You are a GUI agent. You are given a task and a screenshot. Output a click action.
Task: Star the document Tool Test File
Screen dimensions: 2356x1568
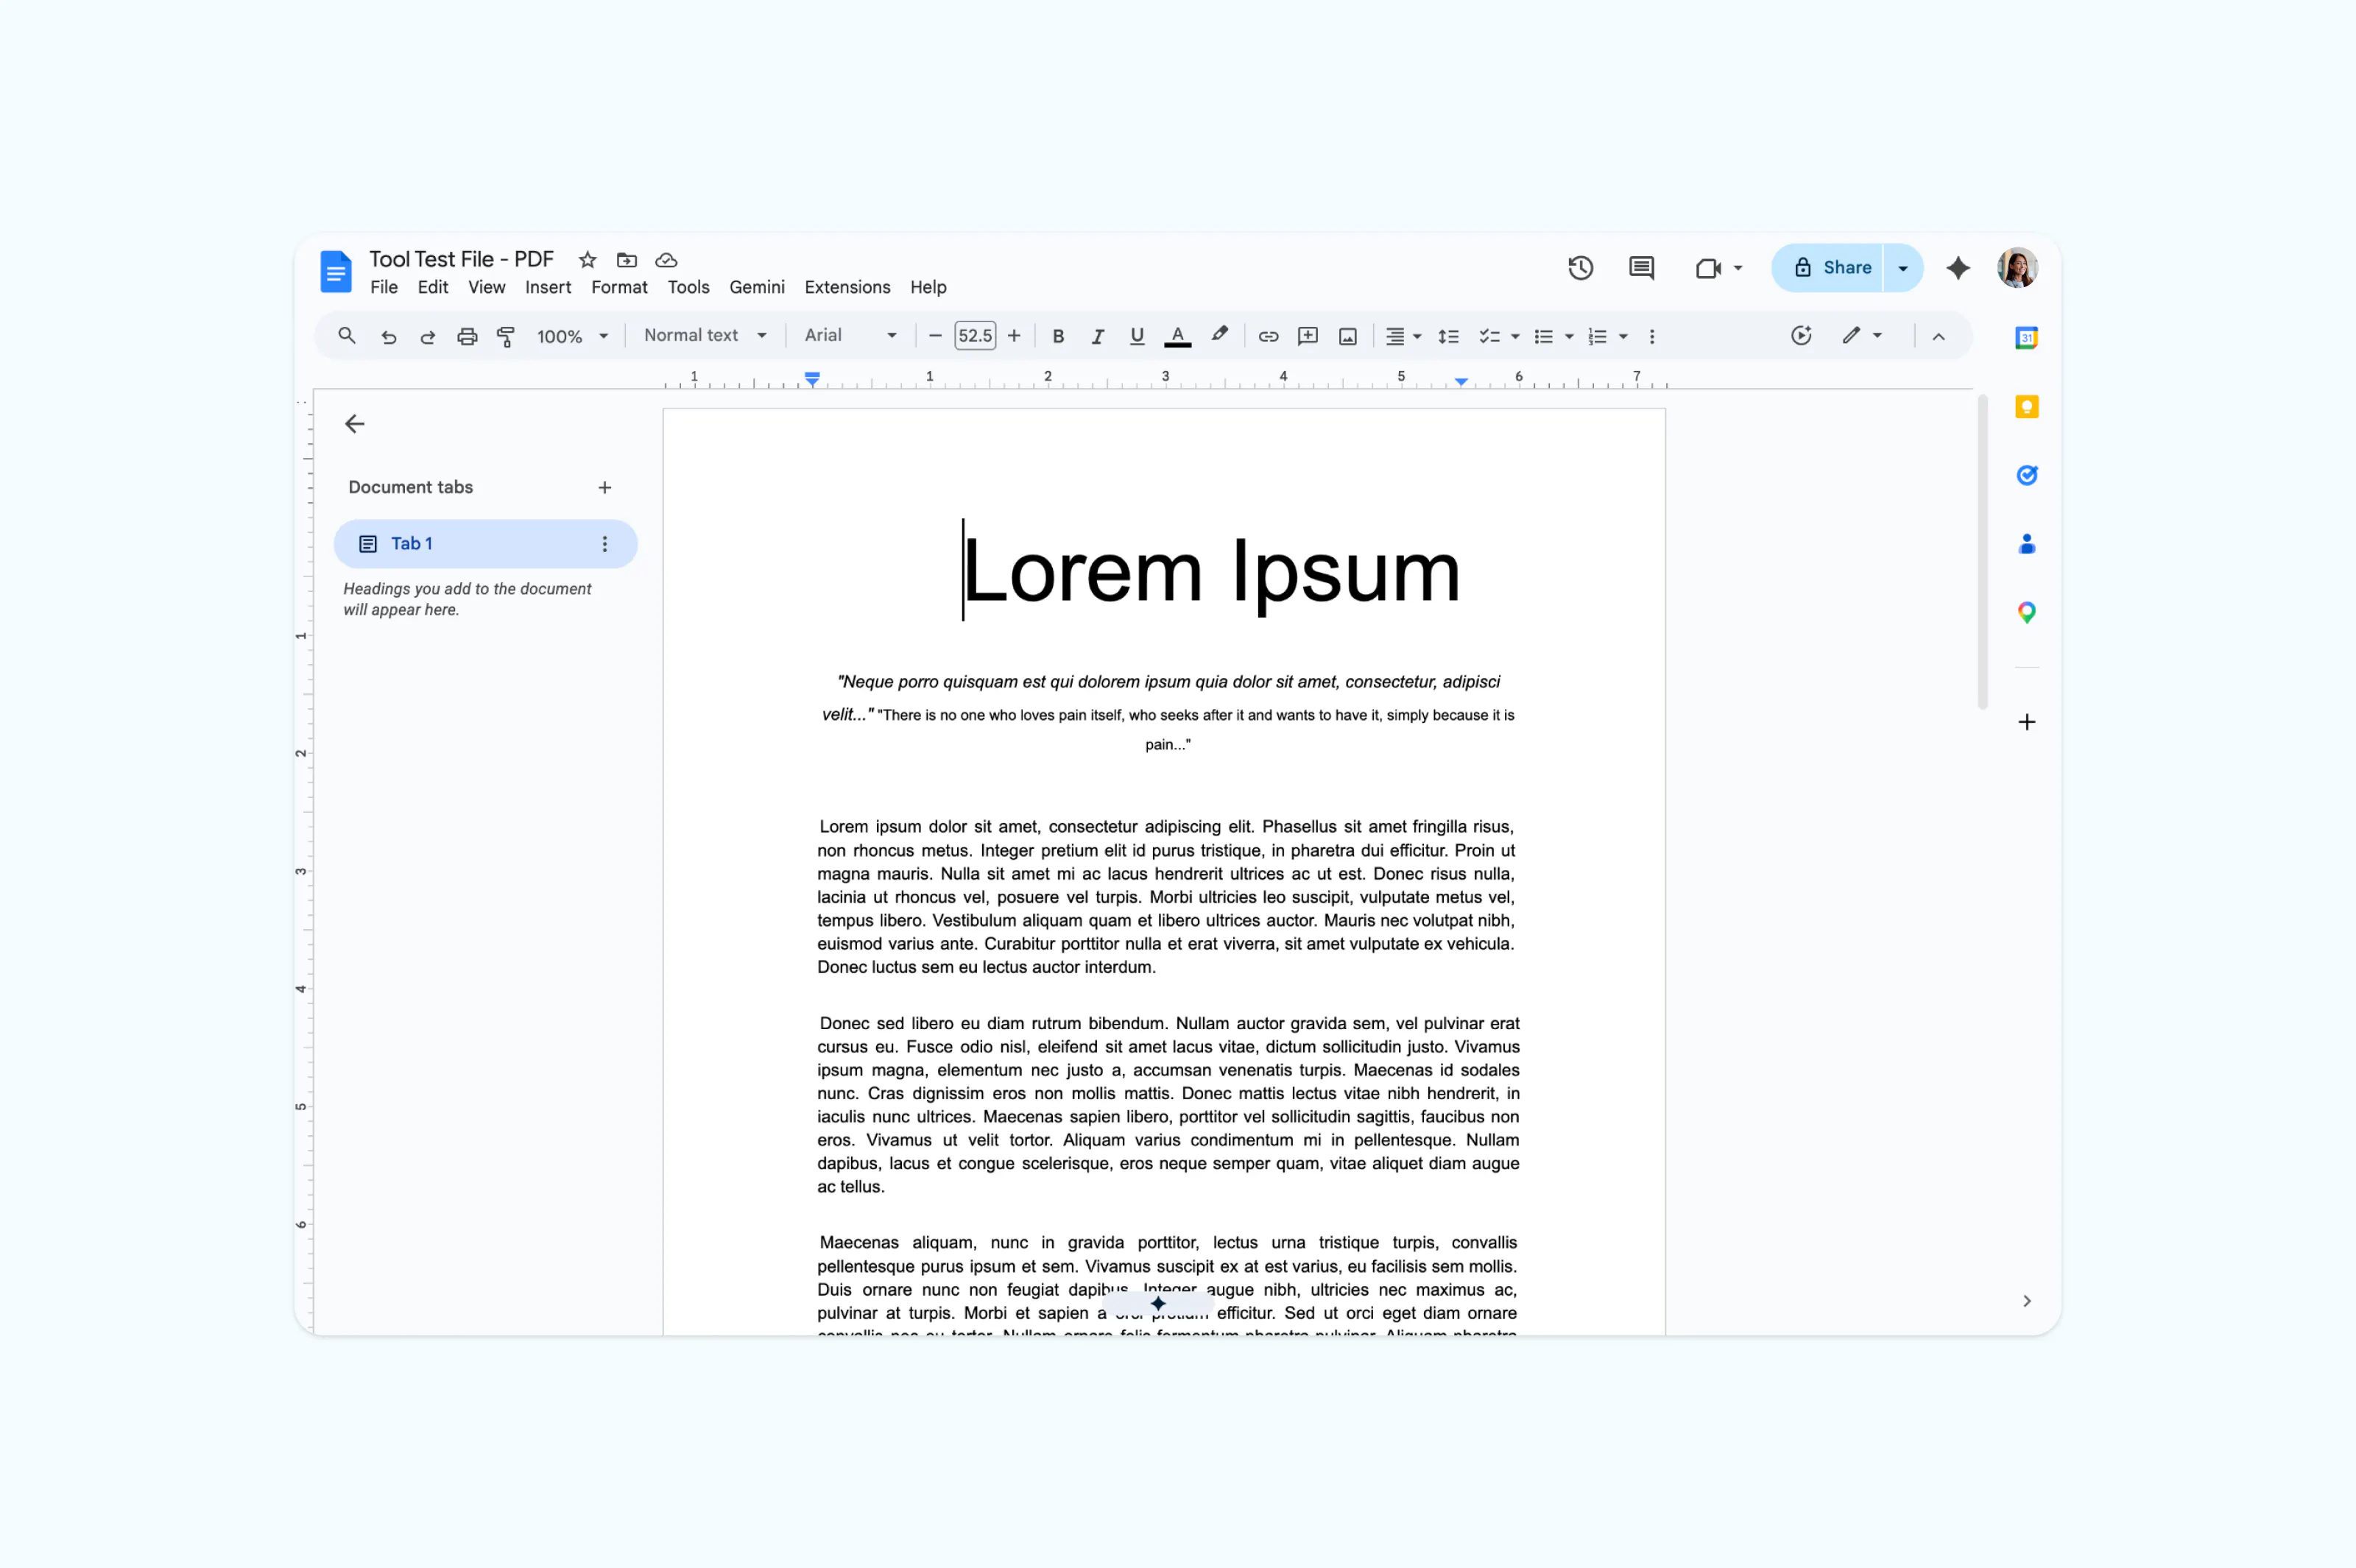click(x=588, y=260)
